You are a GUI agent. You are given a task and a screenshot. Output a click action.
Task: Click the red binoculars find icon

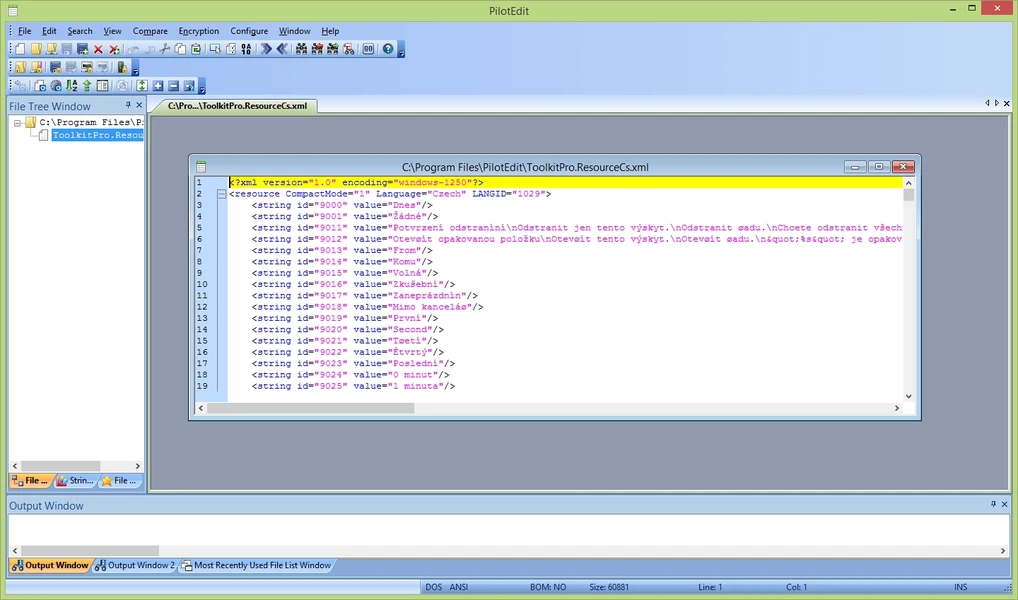pyautogui.click(x=317, y=49)
